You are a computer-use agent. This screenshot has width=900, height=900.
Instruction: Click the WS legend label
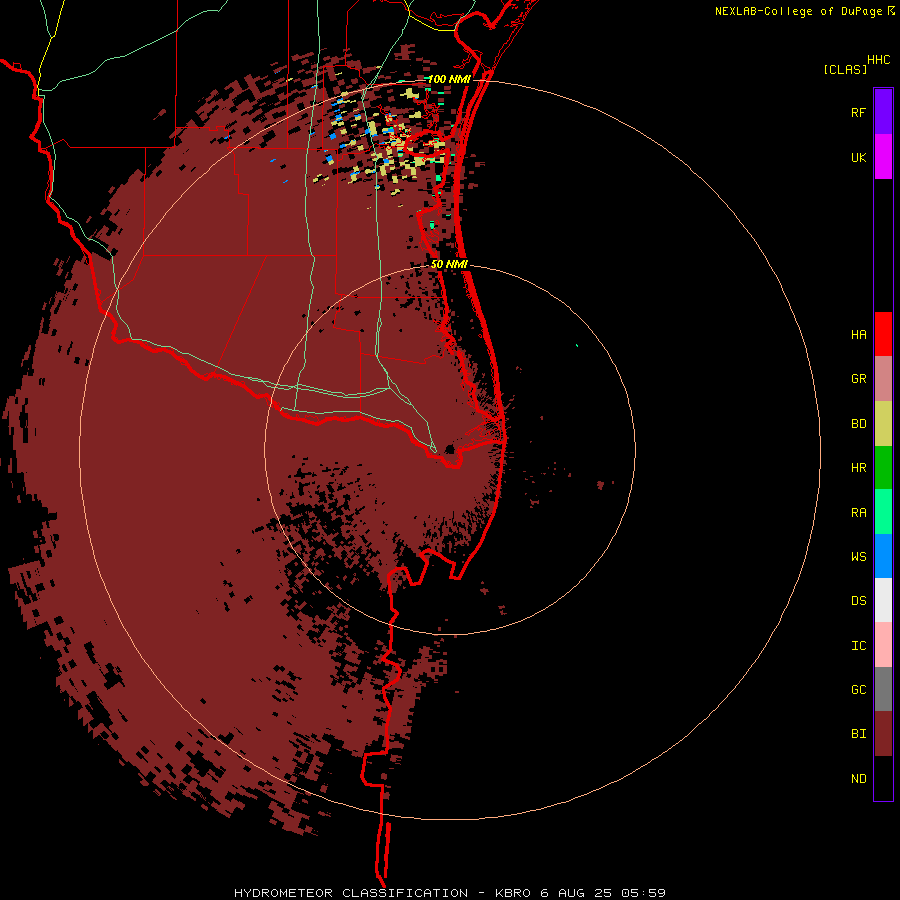point(858,557)
